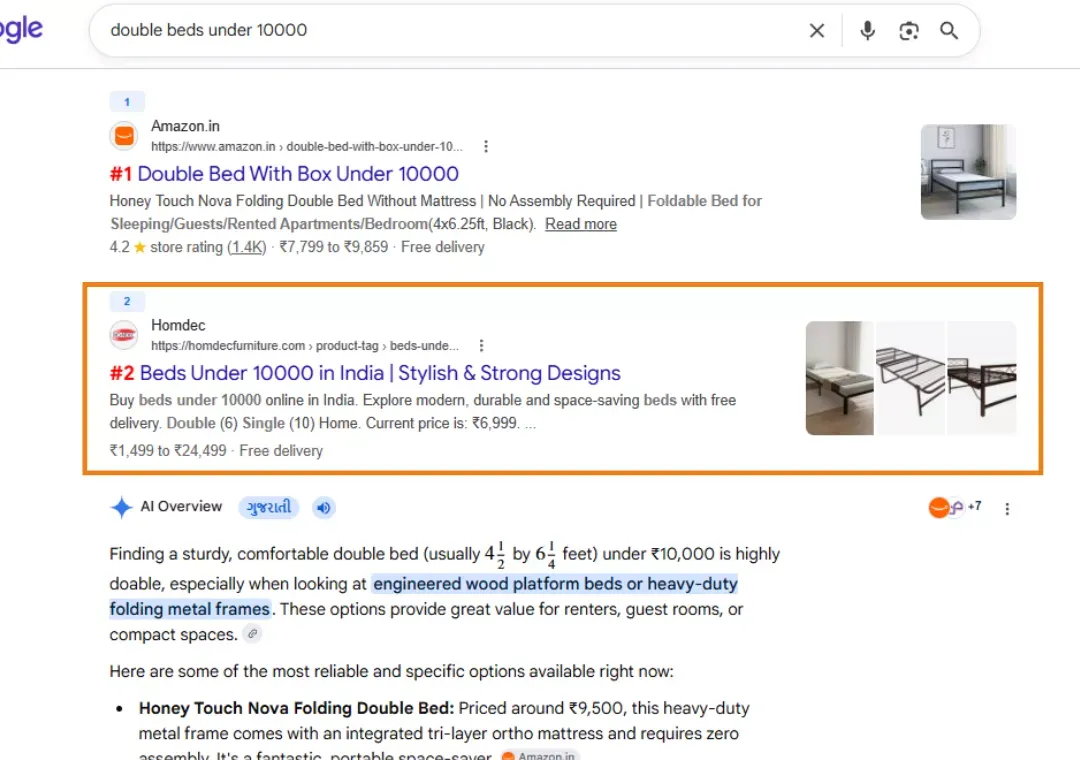Image resolution: width=1080 pixels, height=760 pixels.
Task: Start voice search with the microphone icon
Action: (x=867, y=30)
